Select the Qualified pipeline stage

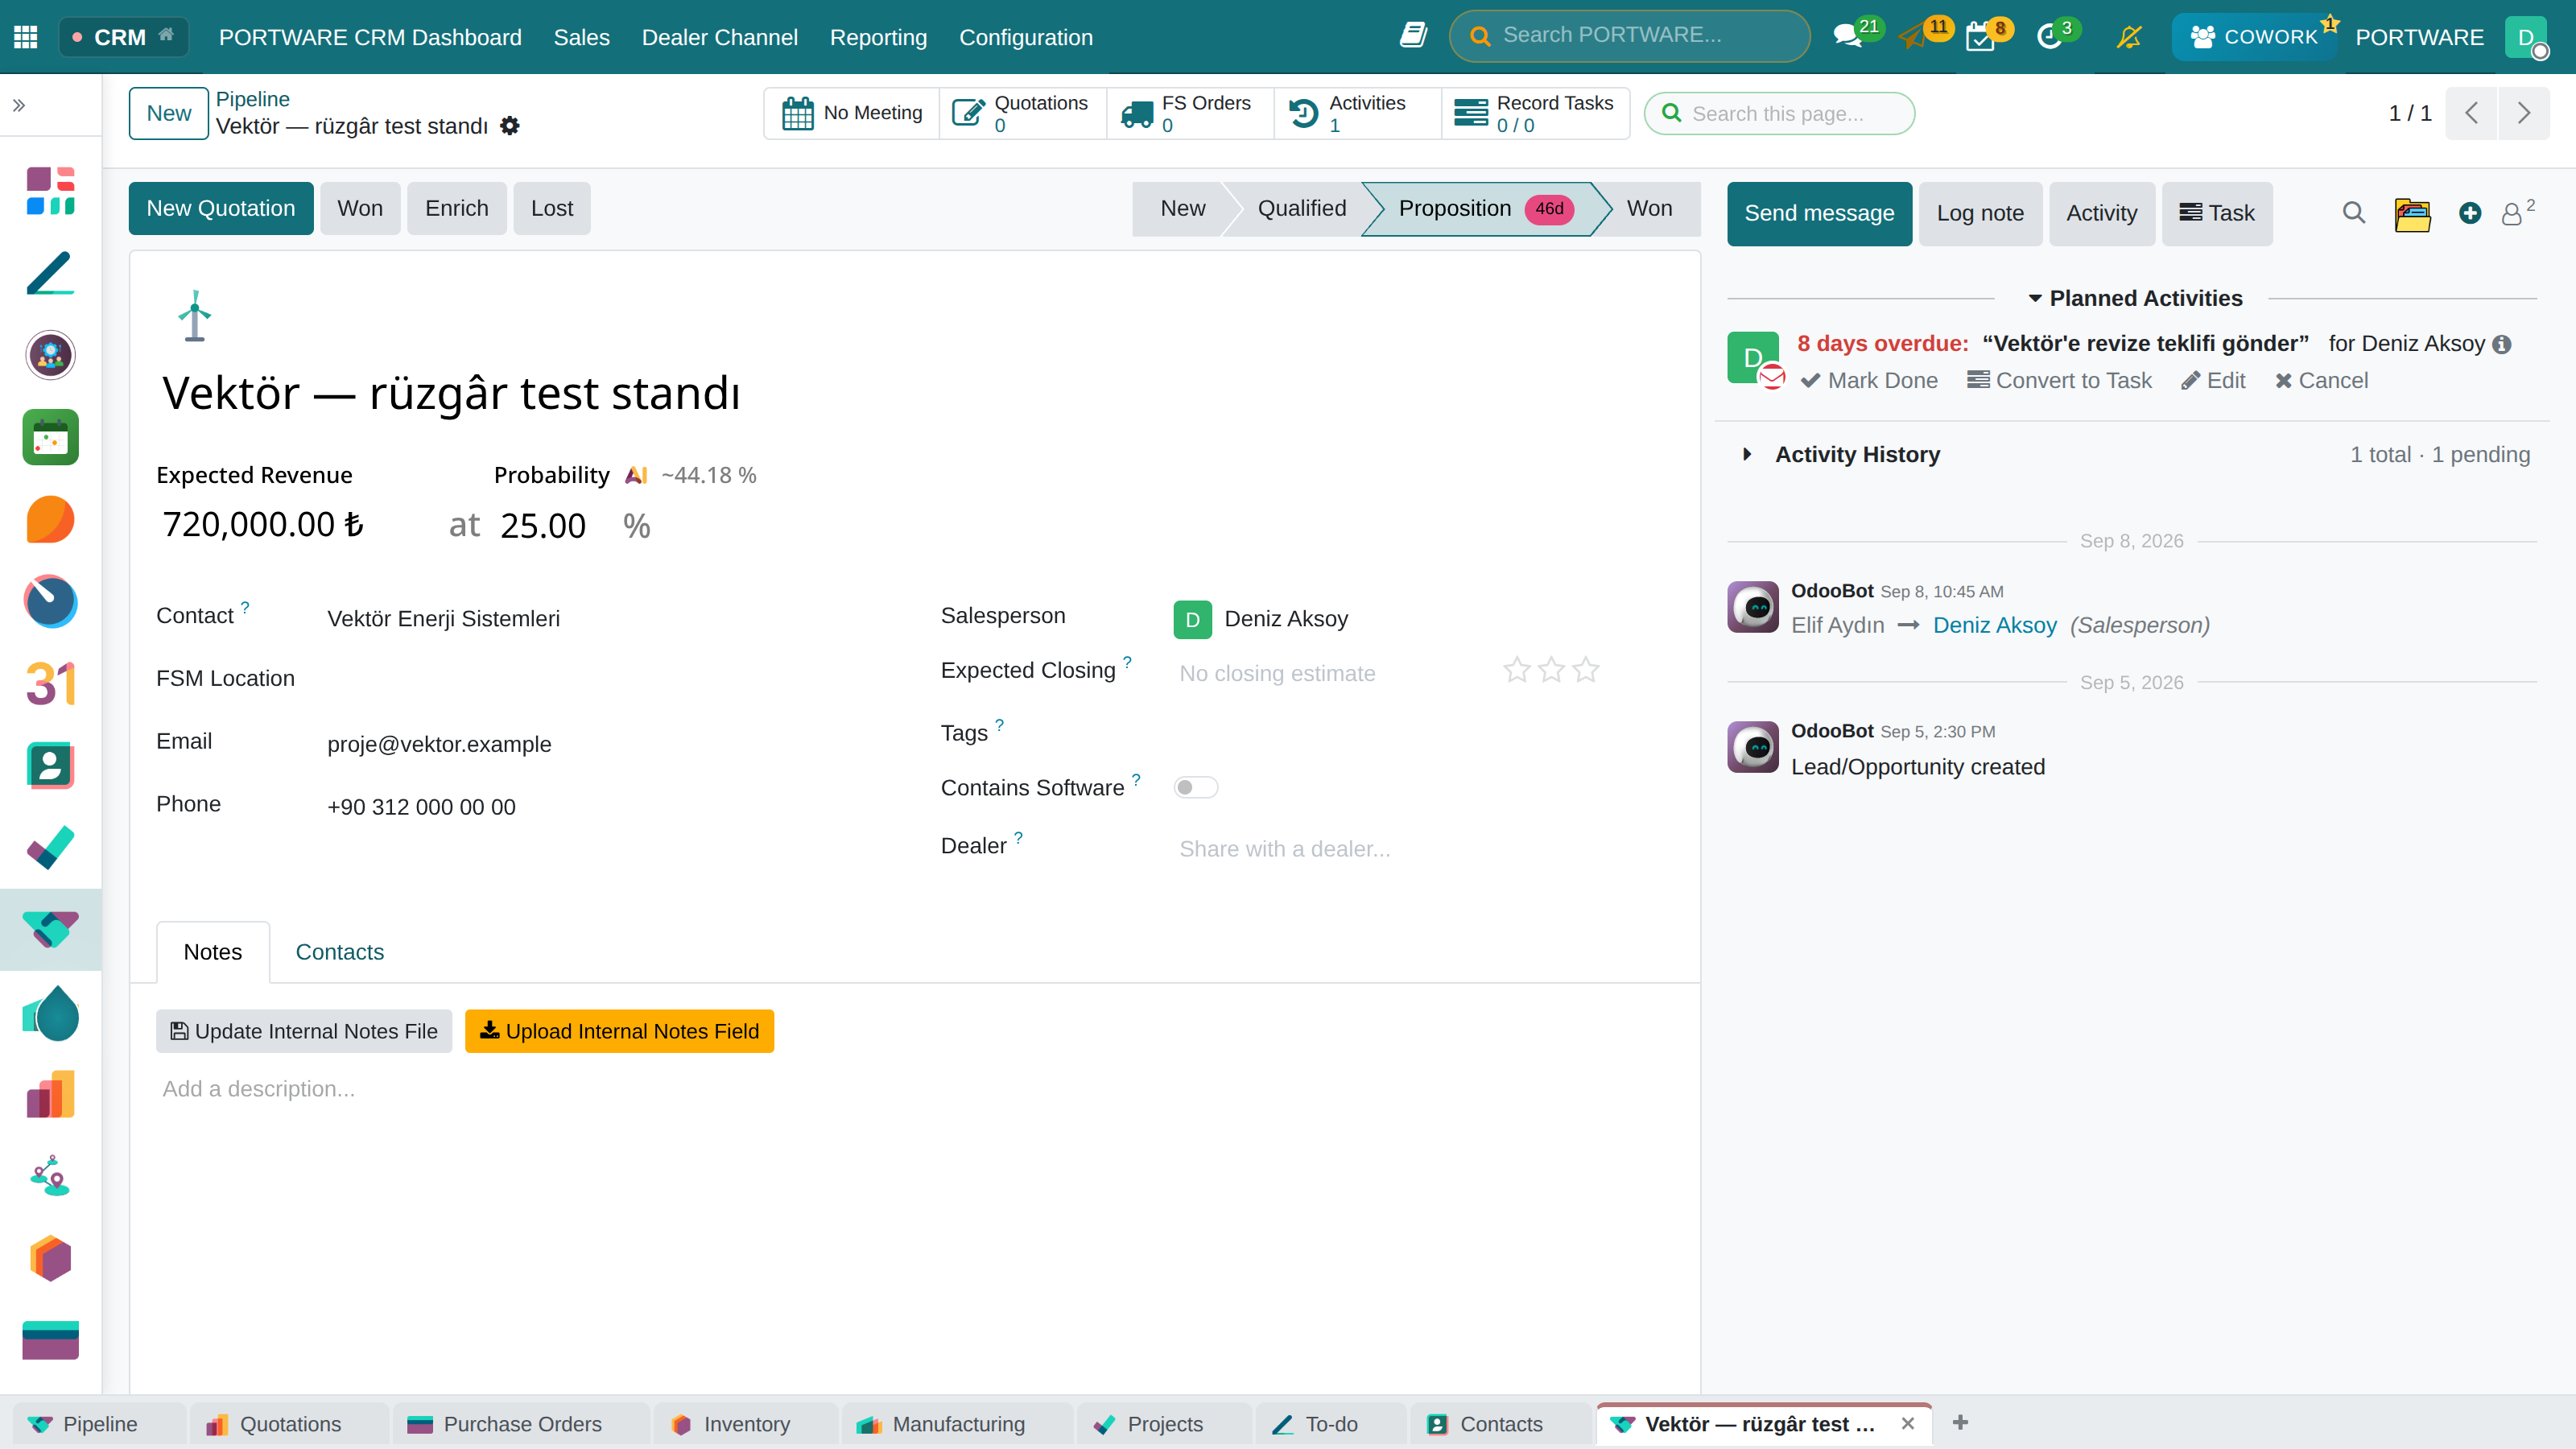[x=1301, y=208]
